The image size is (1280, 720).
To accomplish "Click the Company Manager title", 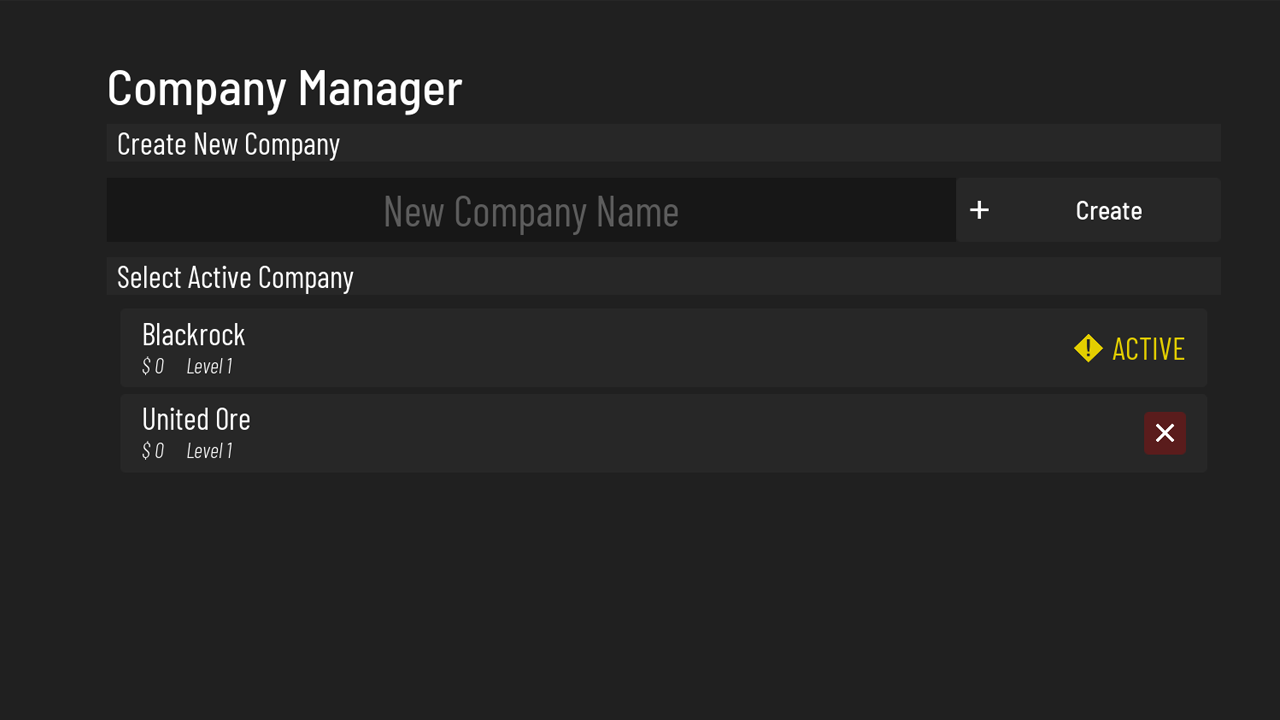I will coord(284,88).
